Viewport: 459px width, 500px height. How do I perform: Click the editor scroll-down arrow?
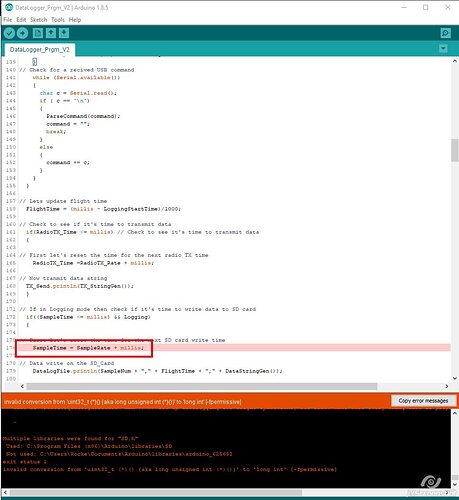coord(455,378)
